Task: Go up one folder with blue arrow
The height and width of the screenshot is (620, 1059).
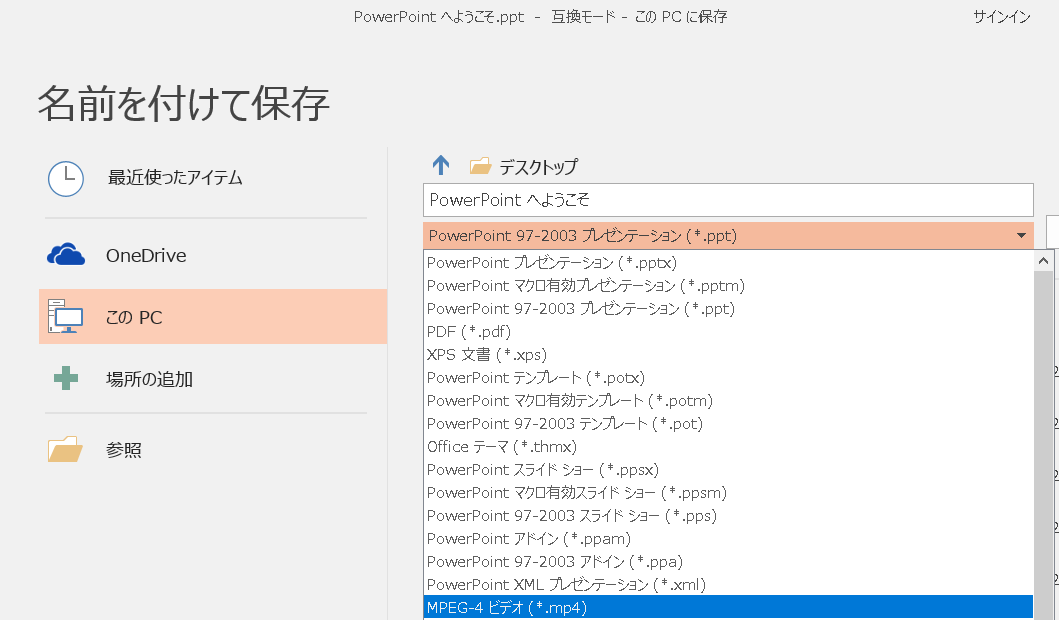Action: click(x=440, y=165)
